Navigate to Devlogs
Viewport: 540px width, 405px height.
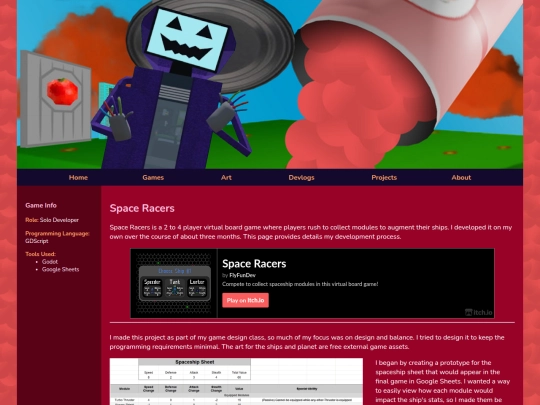301,177
